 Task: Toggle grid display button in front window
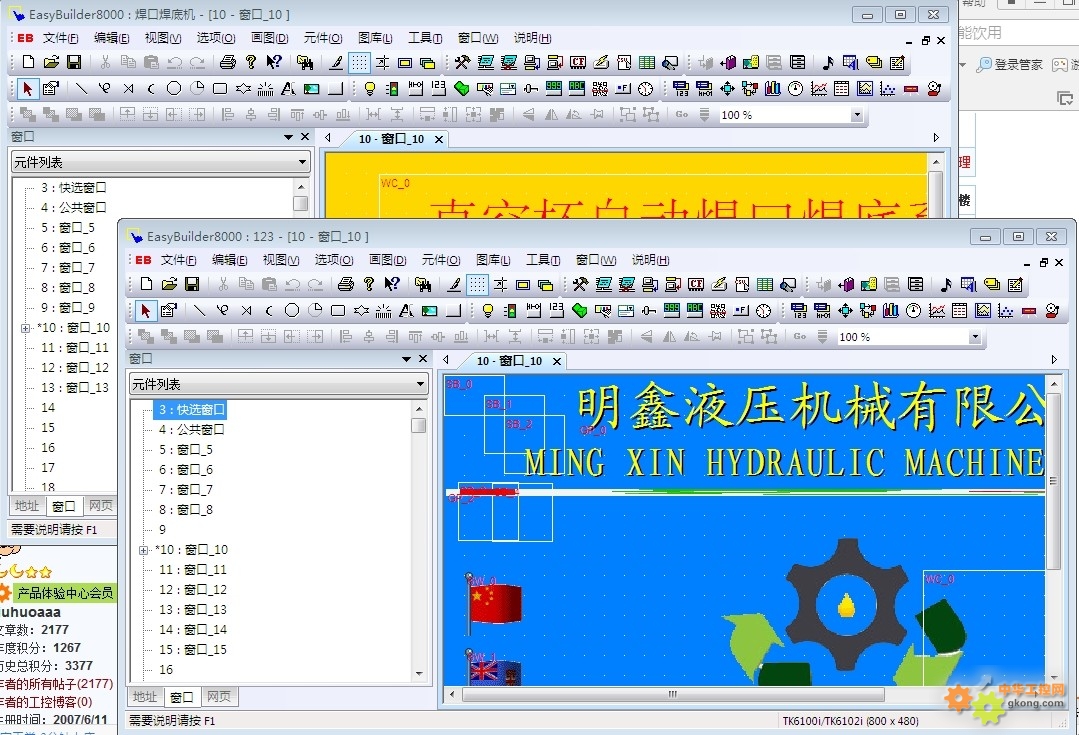pyautogui.click(x=477, y=284)
